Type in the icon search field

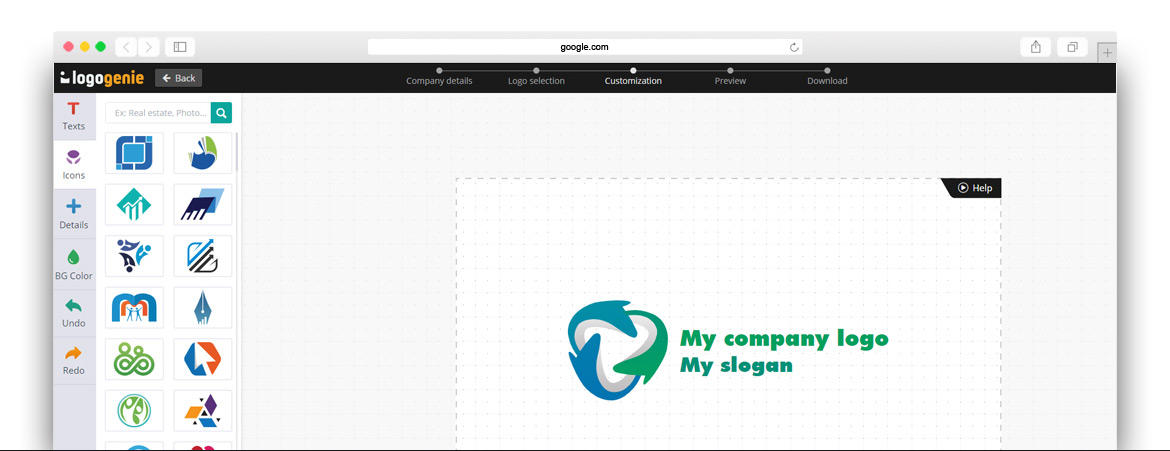click(x=158, y=113)
